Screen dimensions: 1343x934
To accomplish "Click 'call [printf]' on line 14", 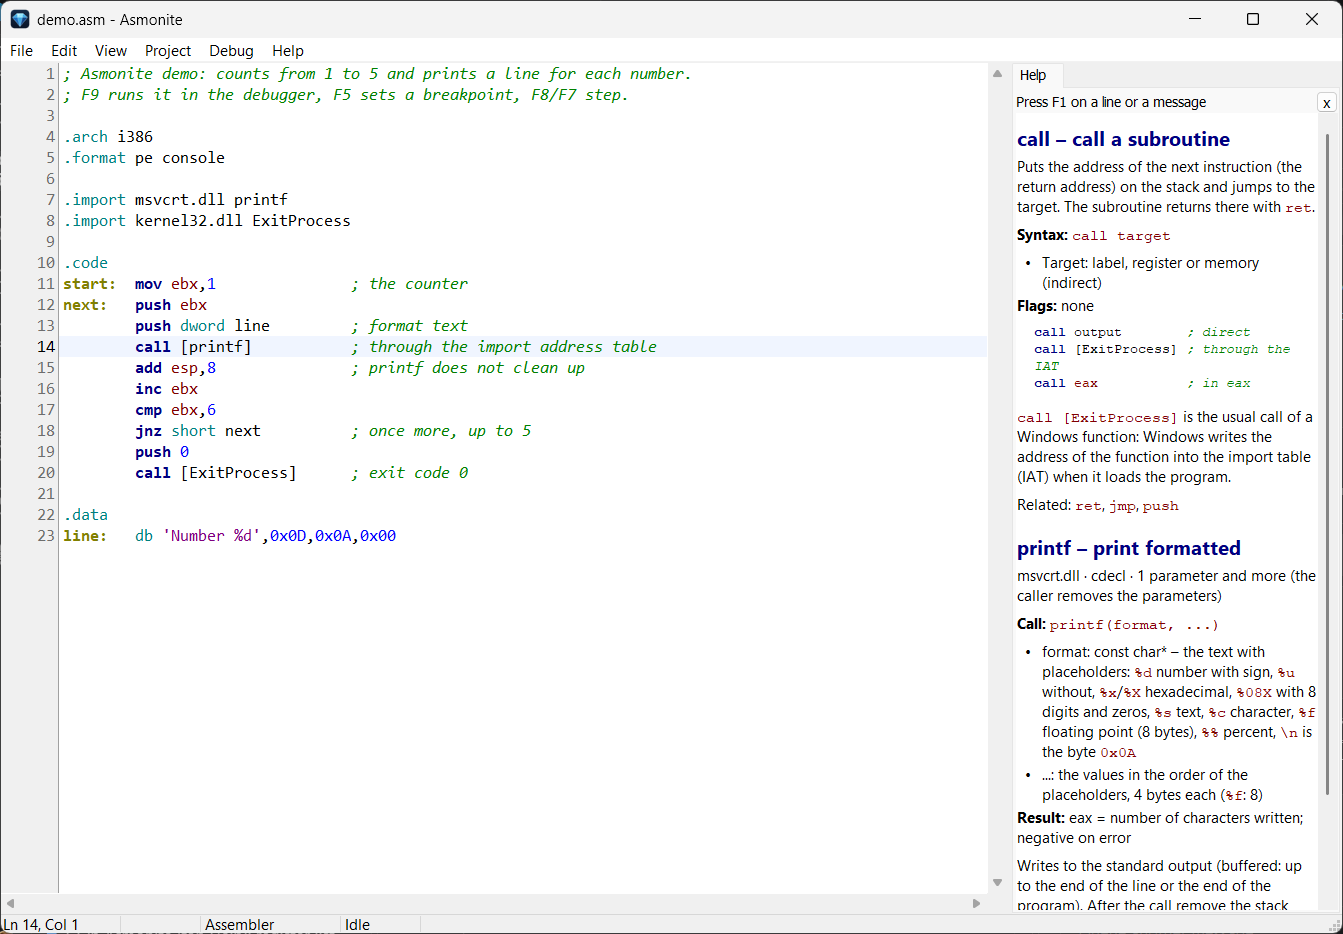I will (193, 347).
